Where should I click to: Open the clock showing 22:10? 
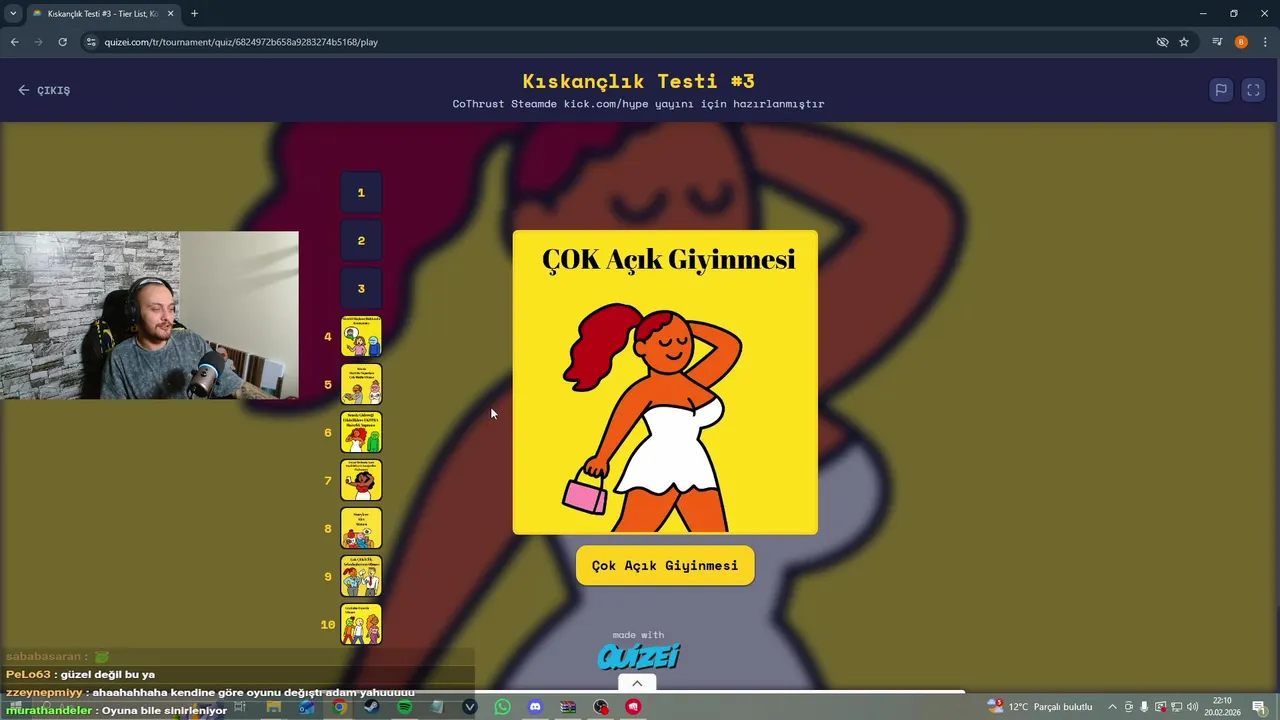point(1222,707)
